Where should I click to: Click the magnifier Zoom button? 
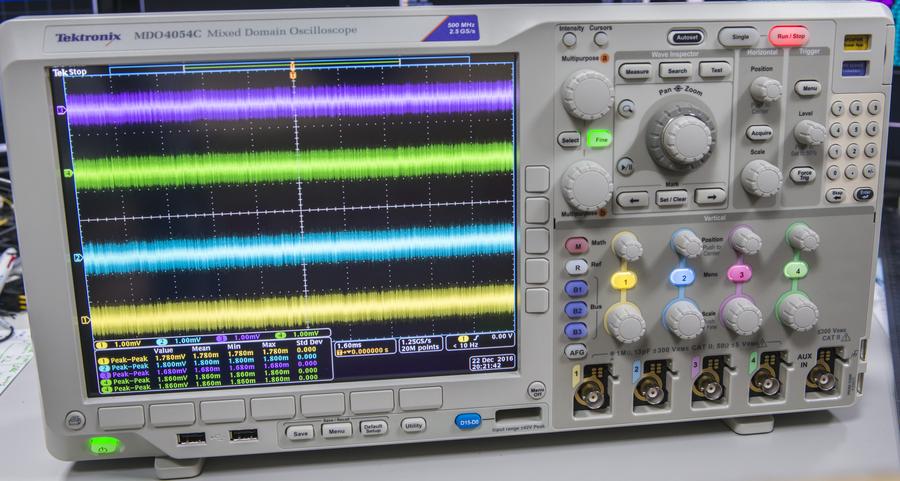point(627,108)
